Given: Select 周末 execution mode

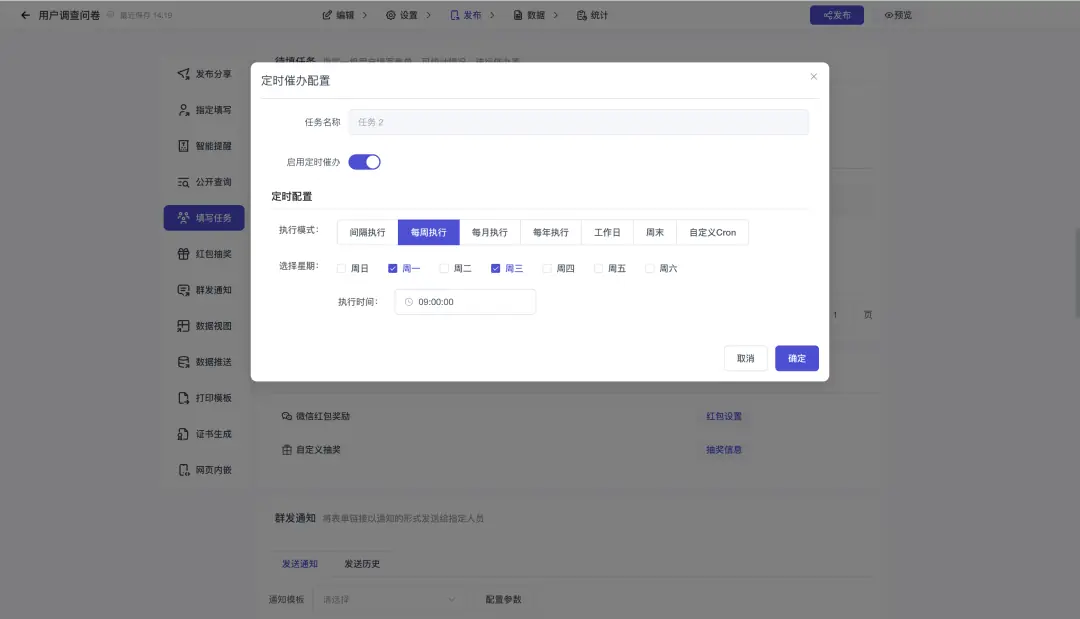Looking at the screenshot, I should (x=655, y=232).
